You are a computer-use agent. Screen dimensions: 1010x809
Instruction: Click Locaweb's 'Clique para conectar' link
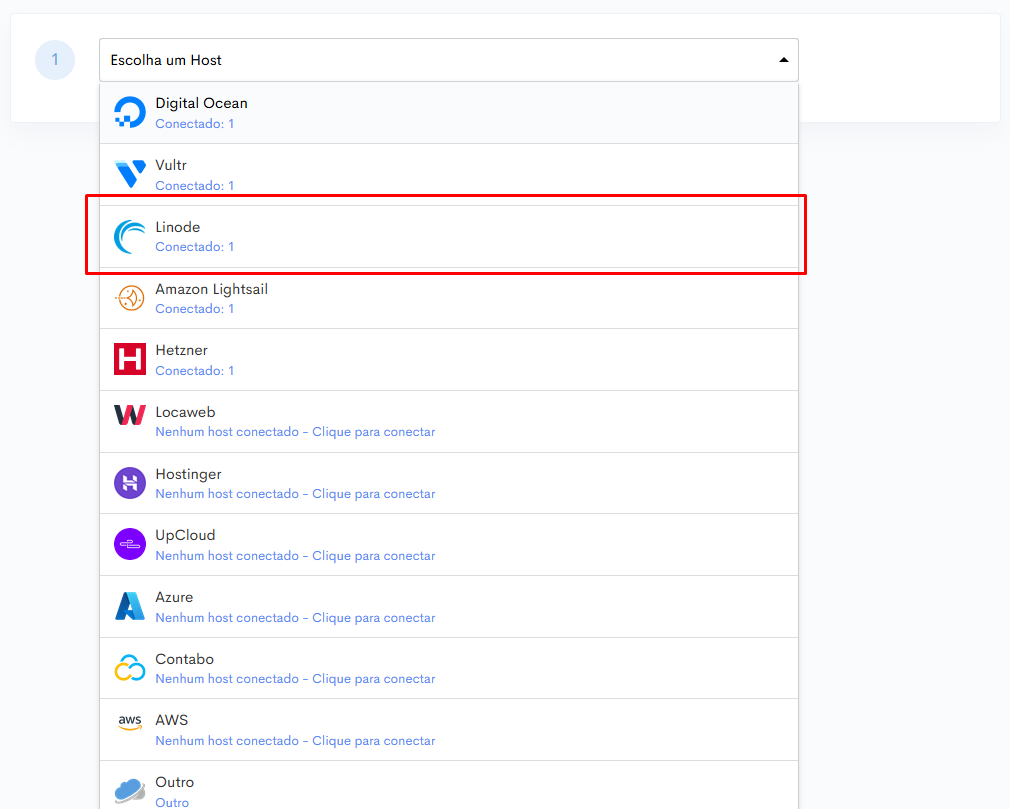[x=374, y=432]
